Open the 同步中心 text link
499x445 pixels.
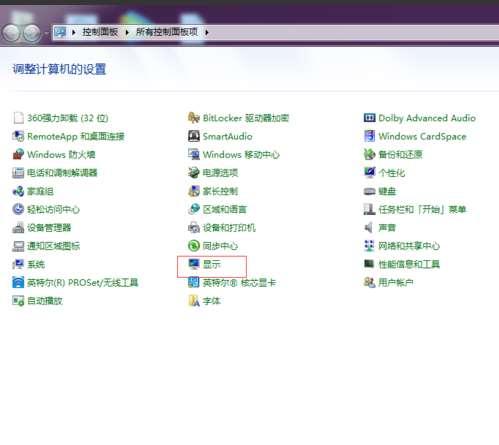pyautogui.click(x=220, y=246)
